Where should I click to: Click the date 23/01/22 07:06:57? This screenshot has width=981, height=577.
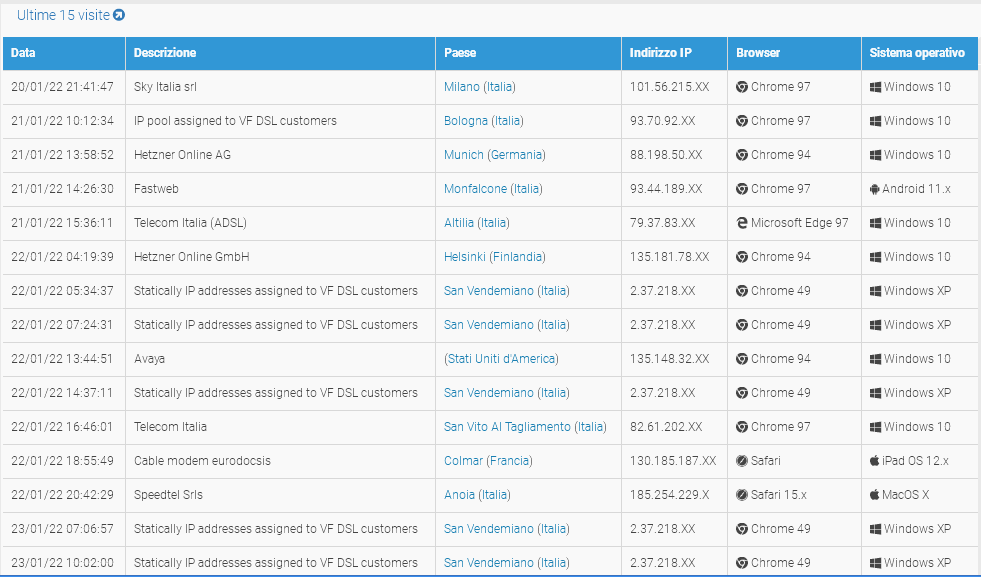(63, 529)
